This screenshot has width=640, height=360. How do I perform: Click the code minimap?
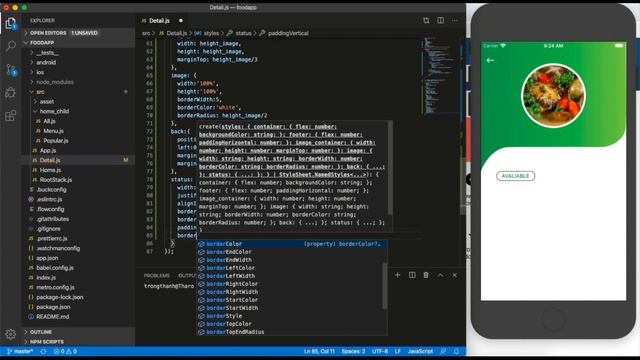(x=441, y=76)
